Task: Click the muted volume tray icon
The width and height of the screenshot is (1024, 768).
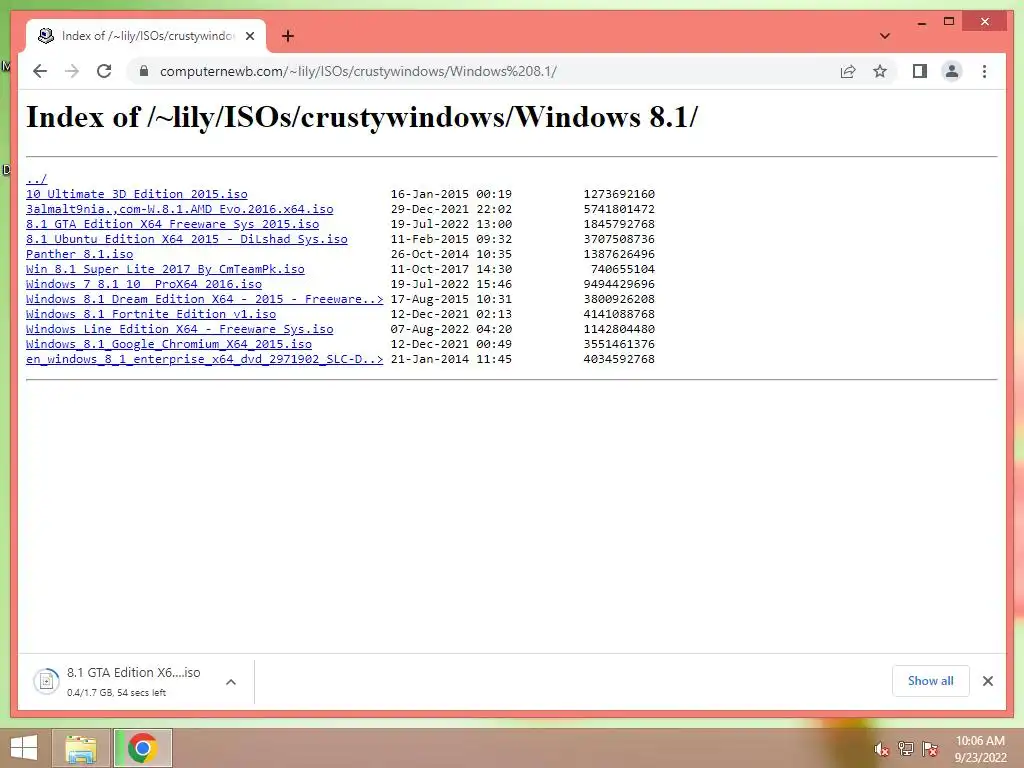Action: click(881, 749)
